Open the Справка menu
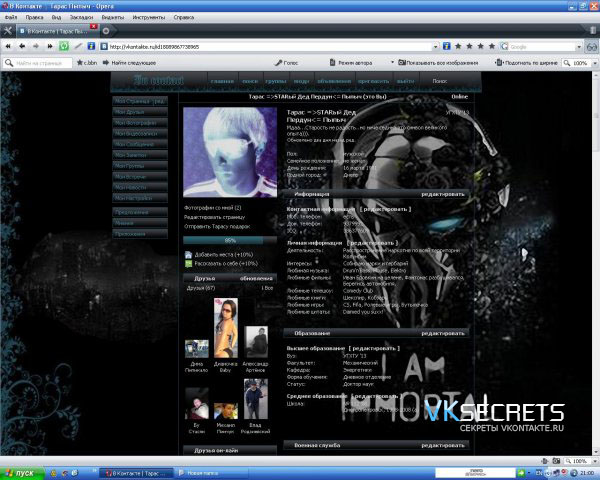 pyautogui.click(x=184, y=17)
